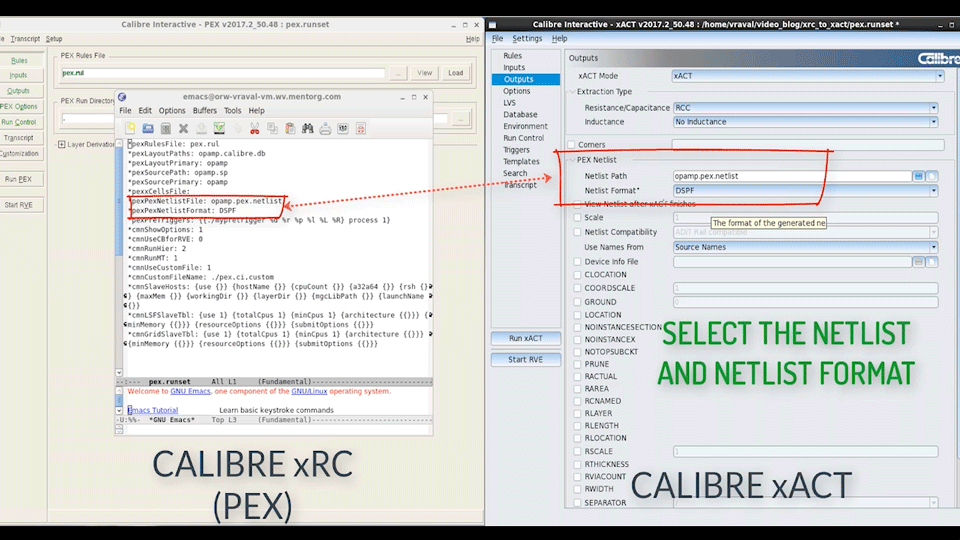
Task: Open the Settings menu in xACT window
Action: pyautogui.click(x=527, y=39)
